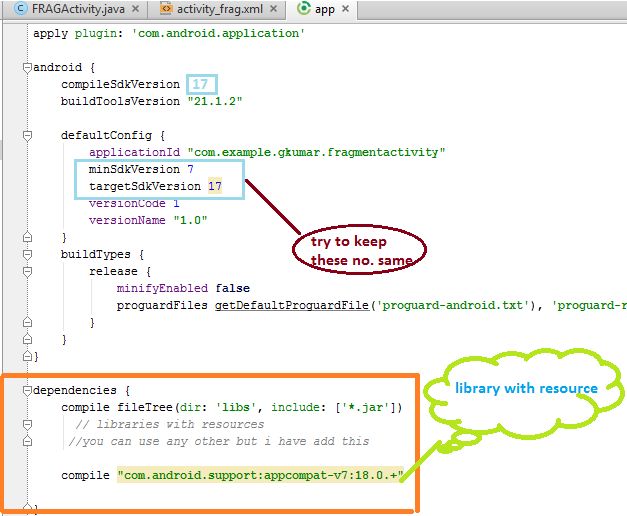Collapse the buildTypes block fold marker

click(x=27, y=255)
